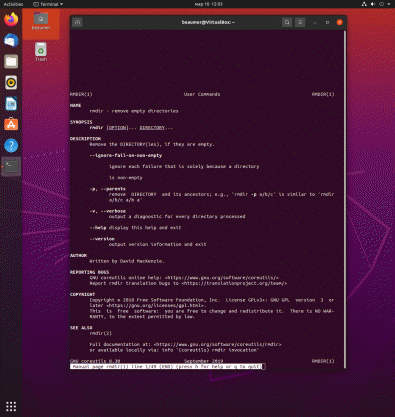The image size is (395, 417).
Task: Close the terminal window
Action: (340, 22)
